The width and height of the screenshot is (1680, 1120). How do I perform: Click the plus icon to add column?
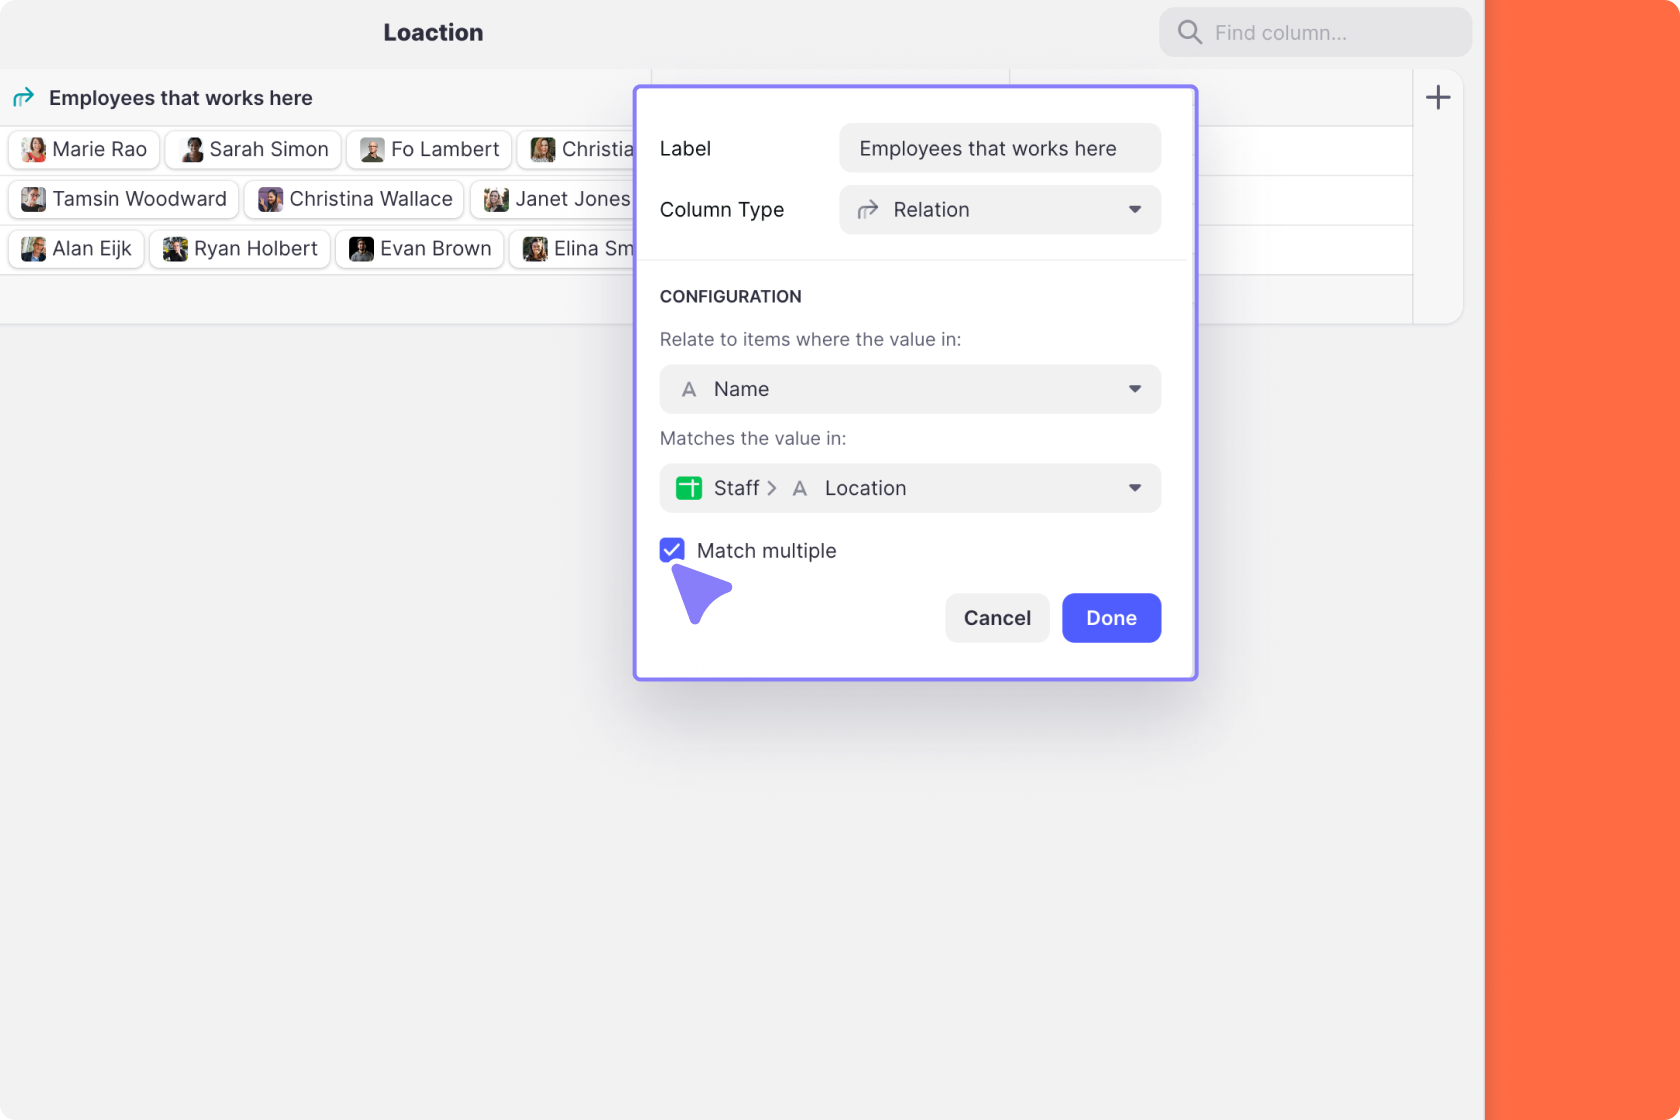pos(1437,98)
